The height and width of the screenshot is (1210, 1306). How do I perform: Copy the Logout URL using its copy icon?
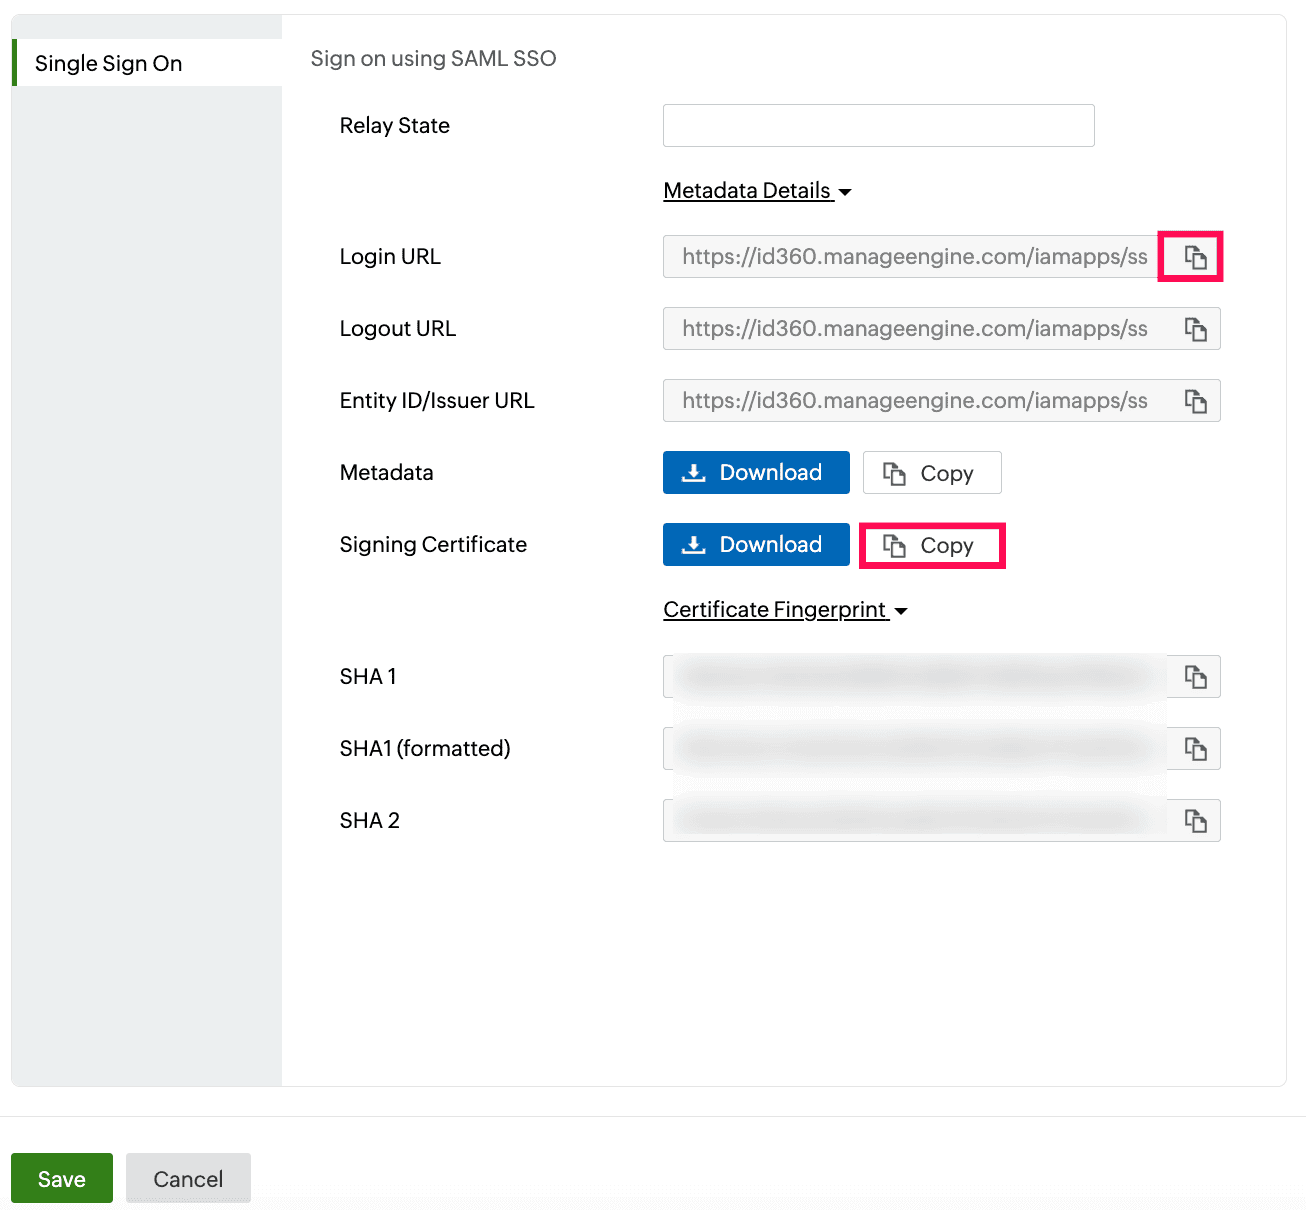(x=1196, y=328)
